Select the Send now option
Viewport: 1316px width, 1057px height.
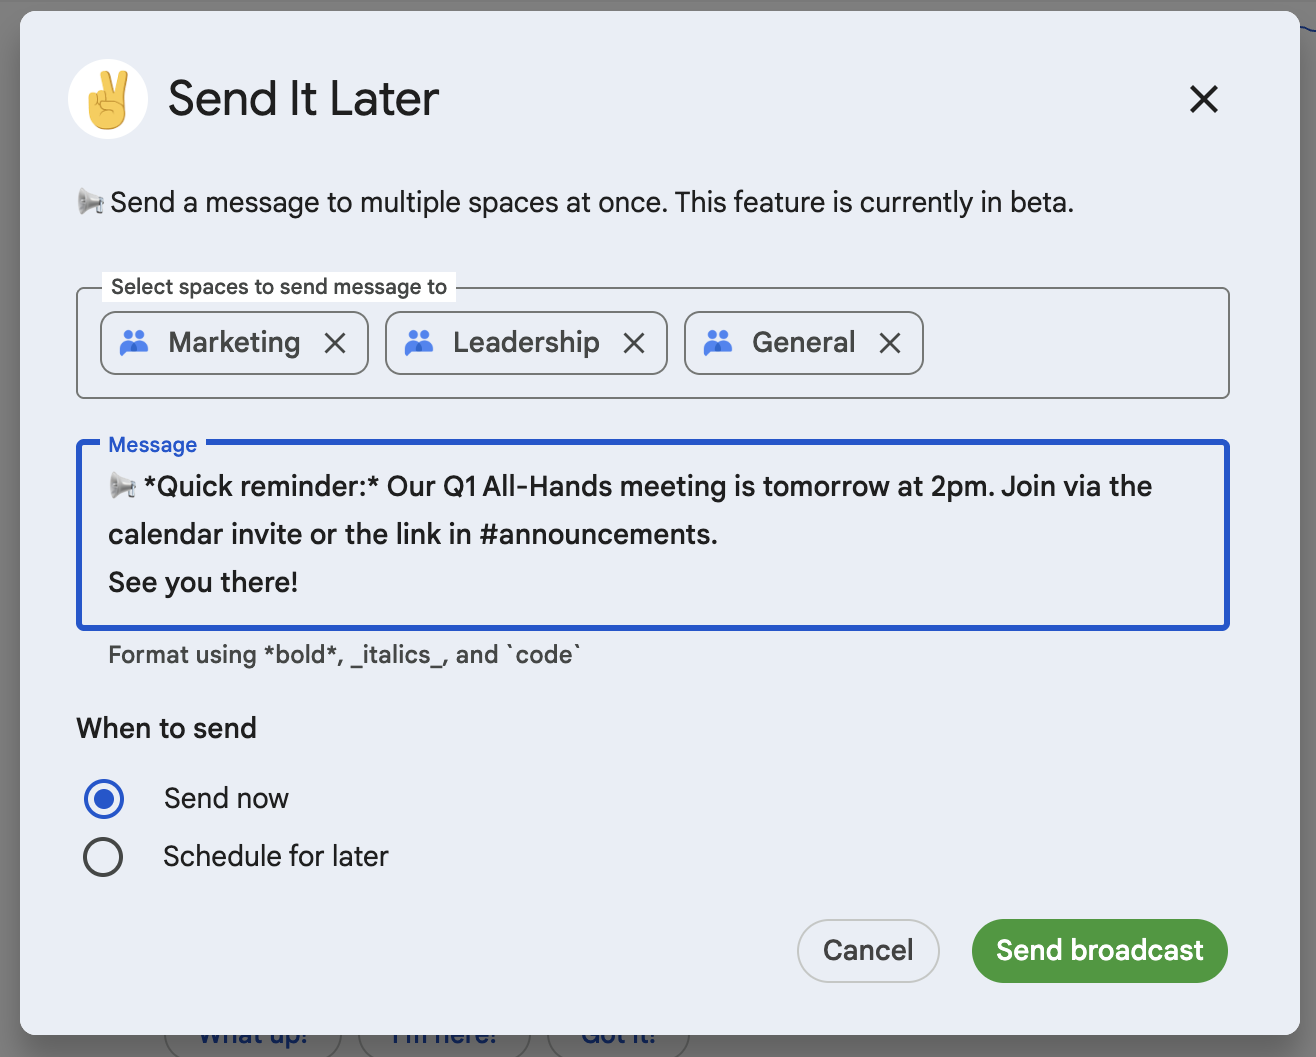point(104,798)
